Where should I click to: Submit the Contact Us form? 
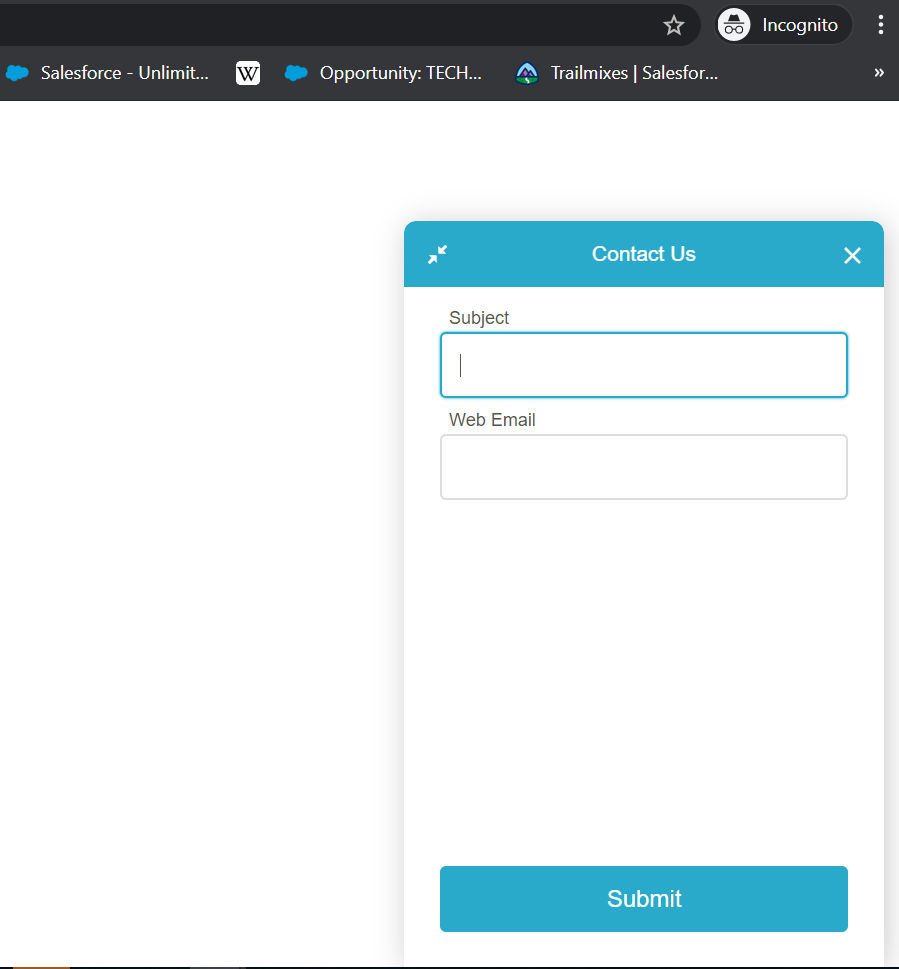(x=643, y=899)
